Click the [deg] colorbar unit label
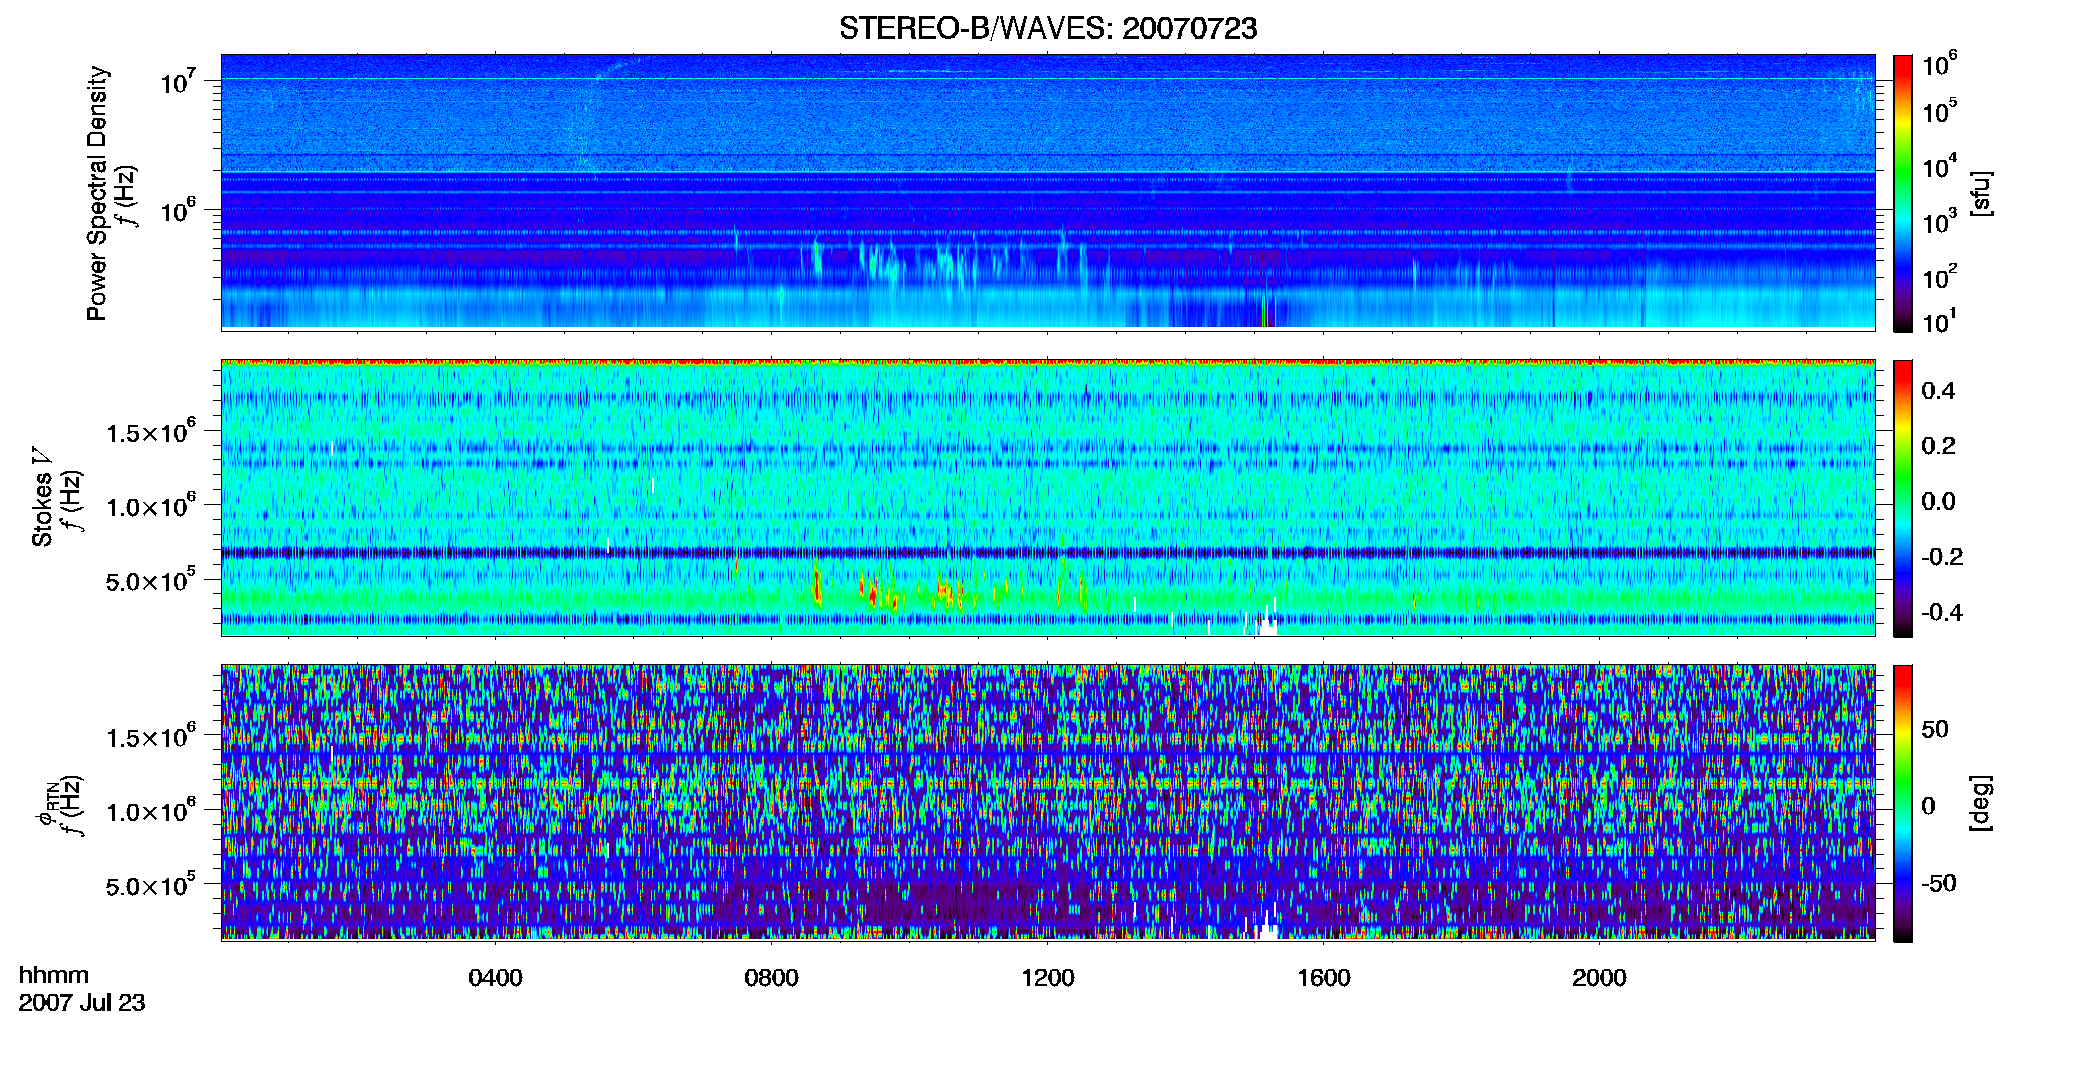This screenshot has height=1080, width=2096. point(1981,803)
